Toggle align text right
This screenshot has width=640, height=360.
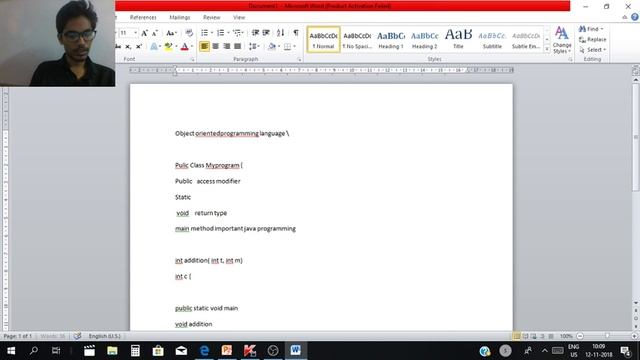pos(227,47)
